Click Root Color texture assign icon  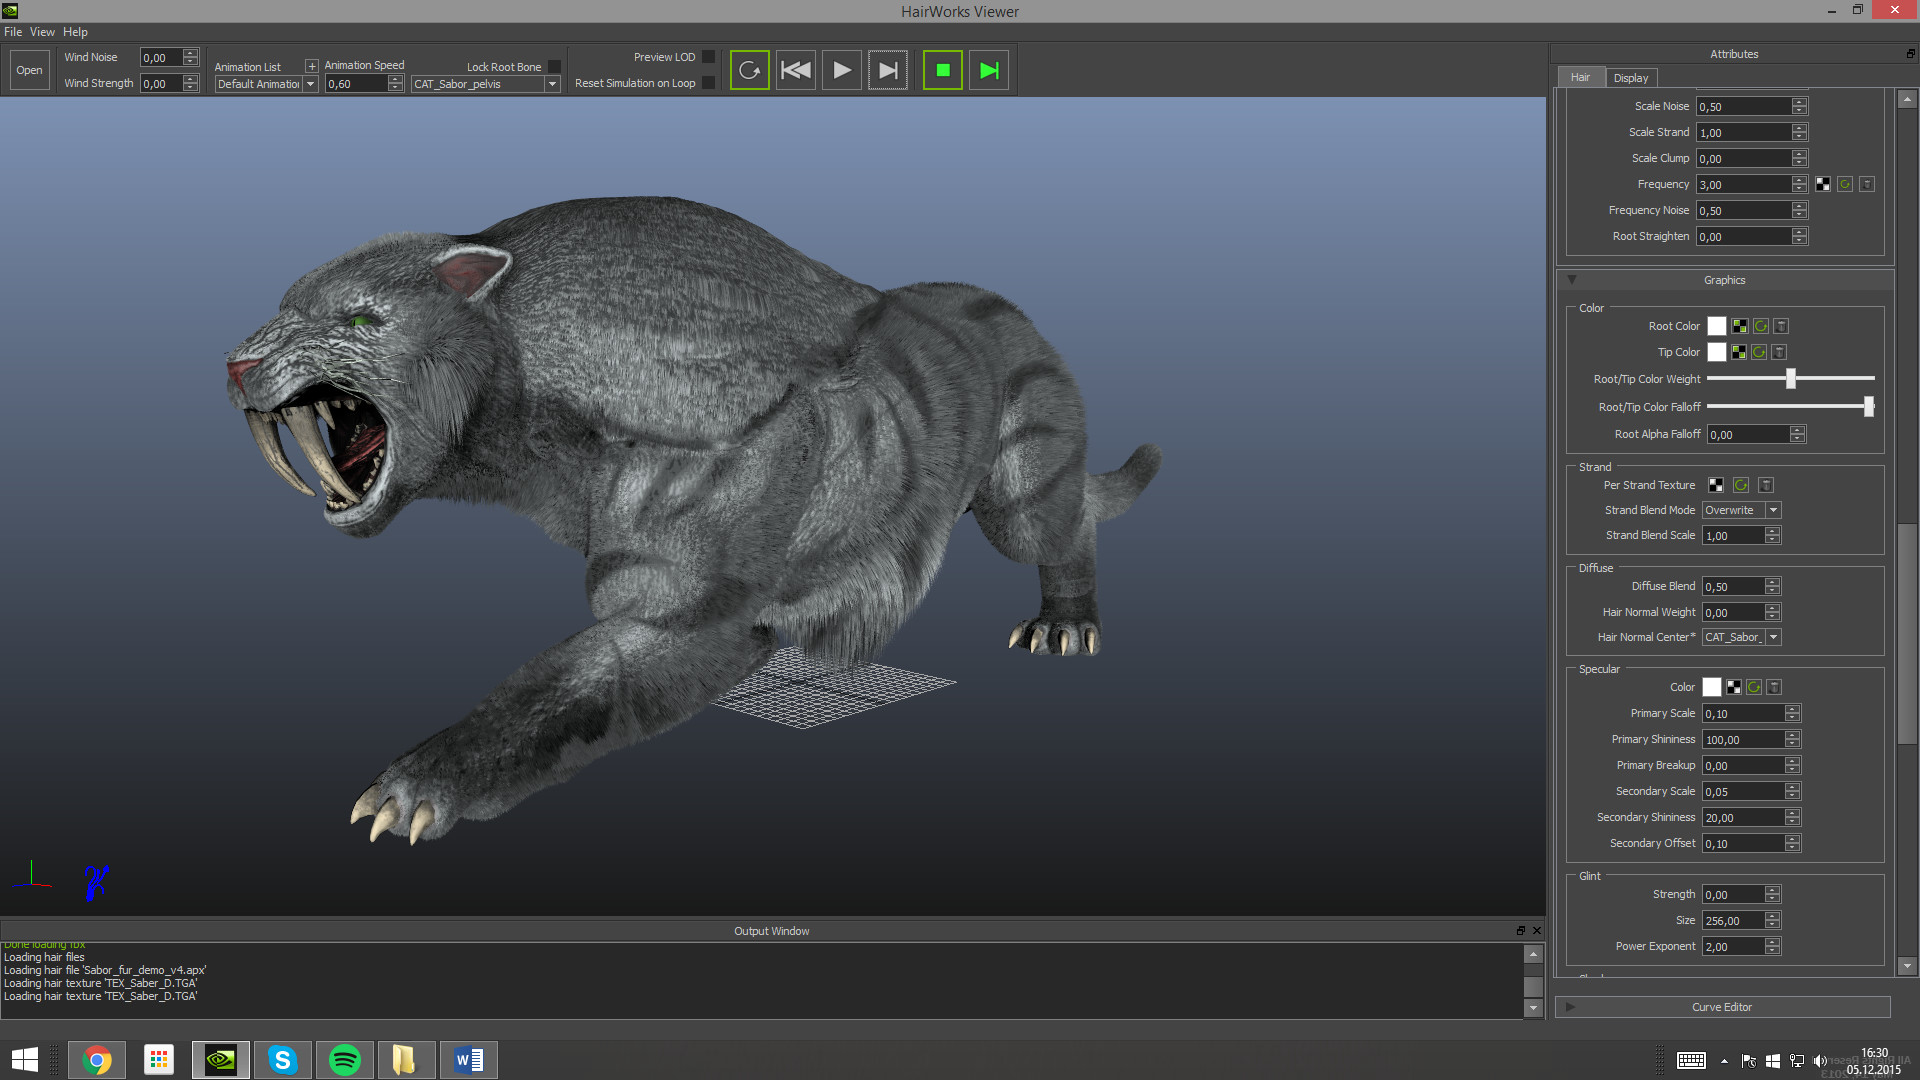pos(1740,326)
